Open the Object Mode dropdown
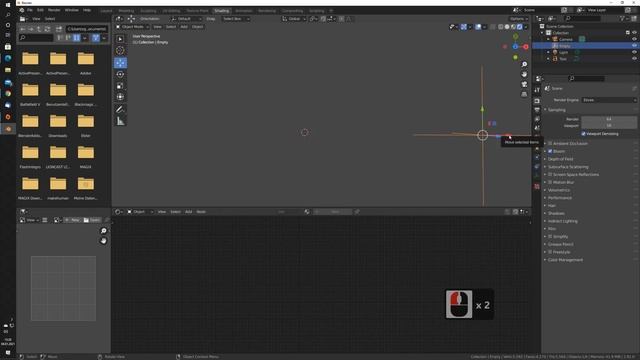The image size is (640, 360). [132, 27]
